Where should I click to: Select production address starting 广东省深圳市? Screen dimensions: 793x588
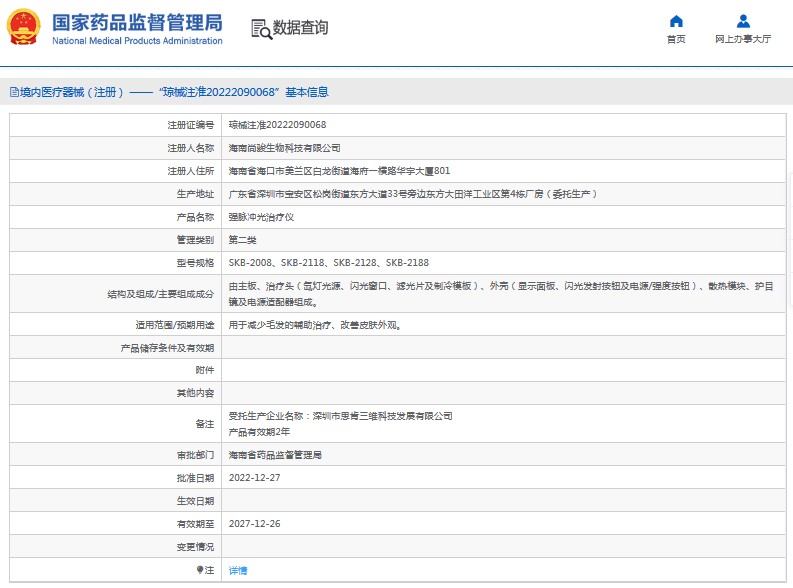click(x=413, y=194)
